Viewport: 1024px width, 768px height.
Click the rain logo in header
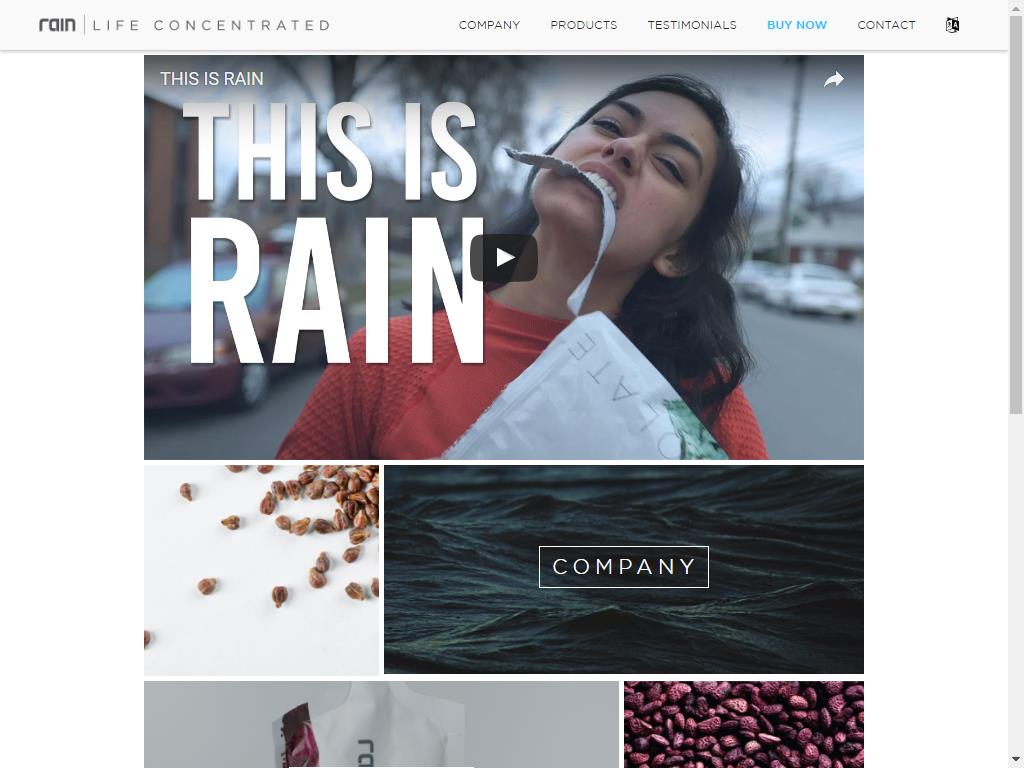[x=57, y=25]
